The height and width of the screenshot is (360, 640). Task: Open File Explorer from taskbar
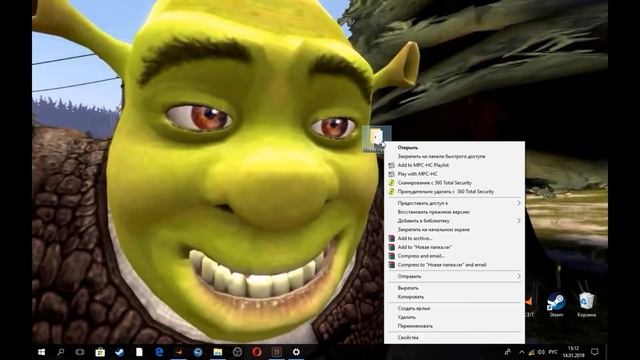[x=218, y=352]
